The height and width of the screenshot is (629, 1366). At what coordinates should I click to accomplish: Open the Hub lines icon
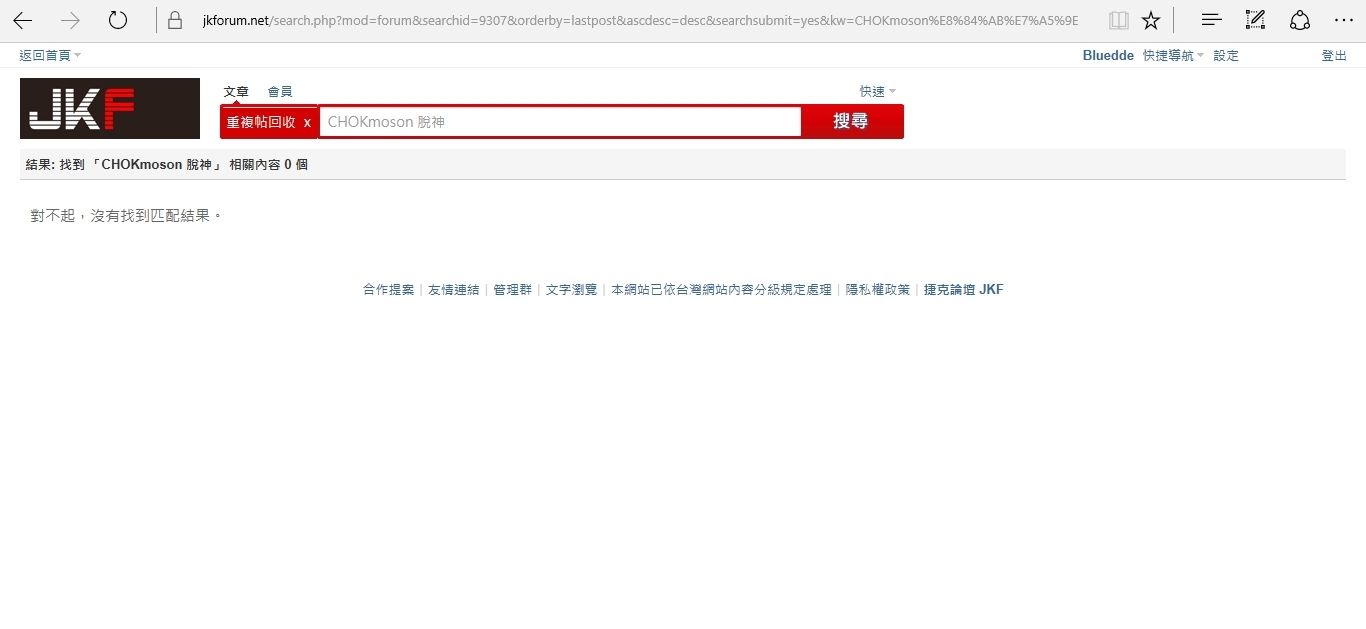pyautogui.click(x=1211, y=20)
